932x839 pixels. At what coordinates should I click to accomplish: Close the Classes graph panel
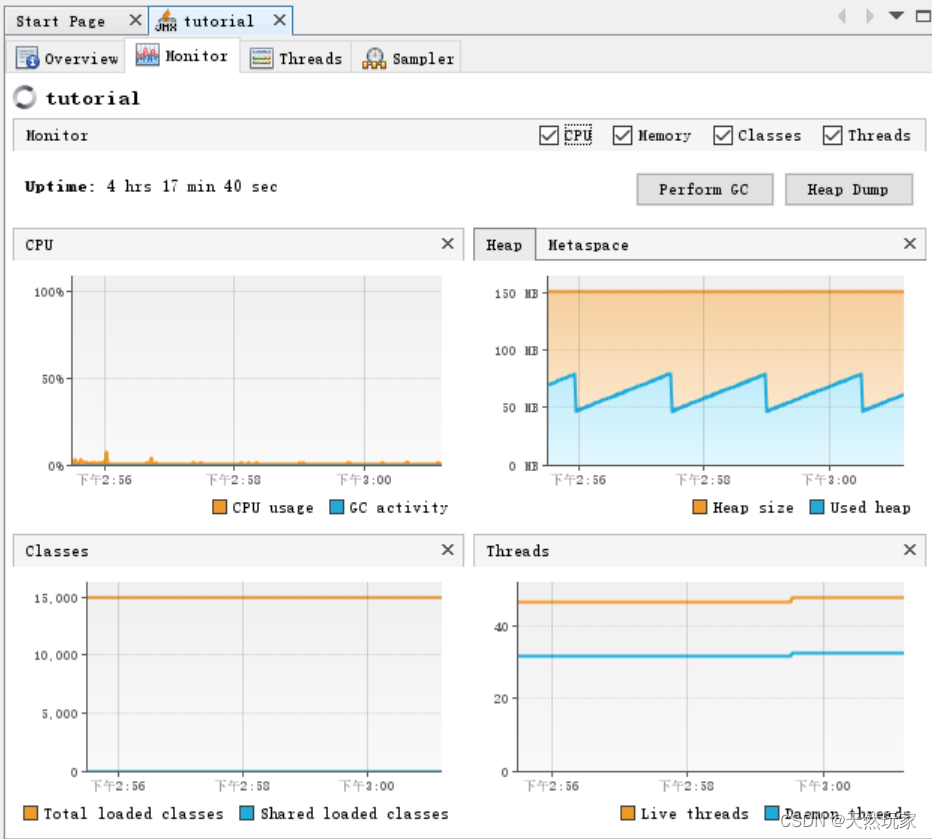click(448, 550)
